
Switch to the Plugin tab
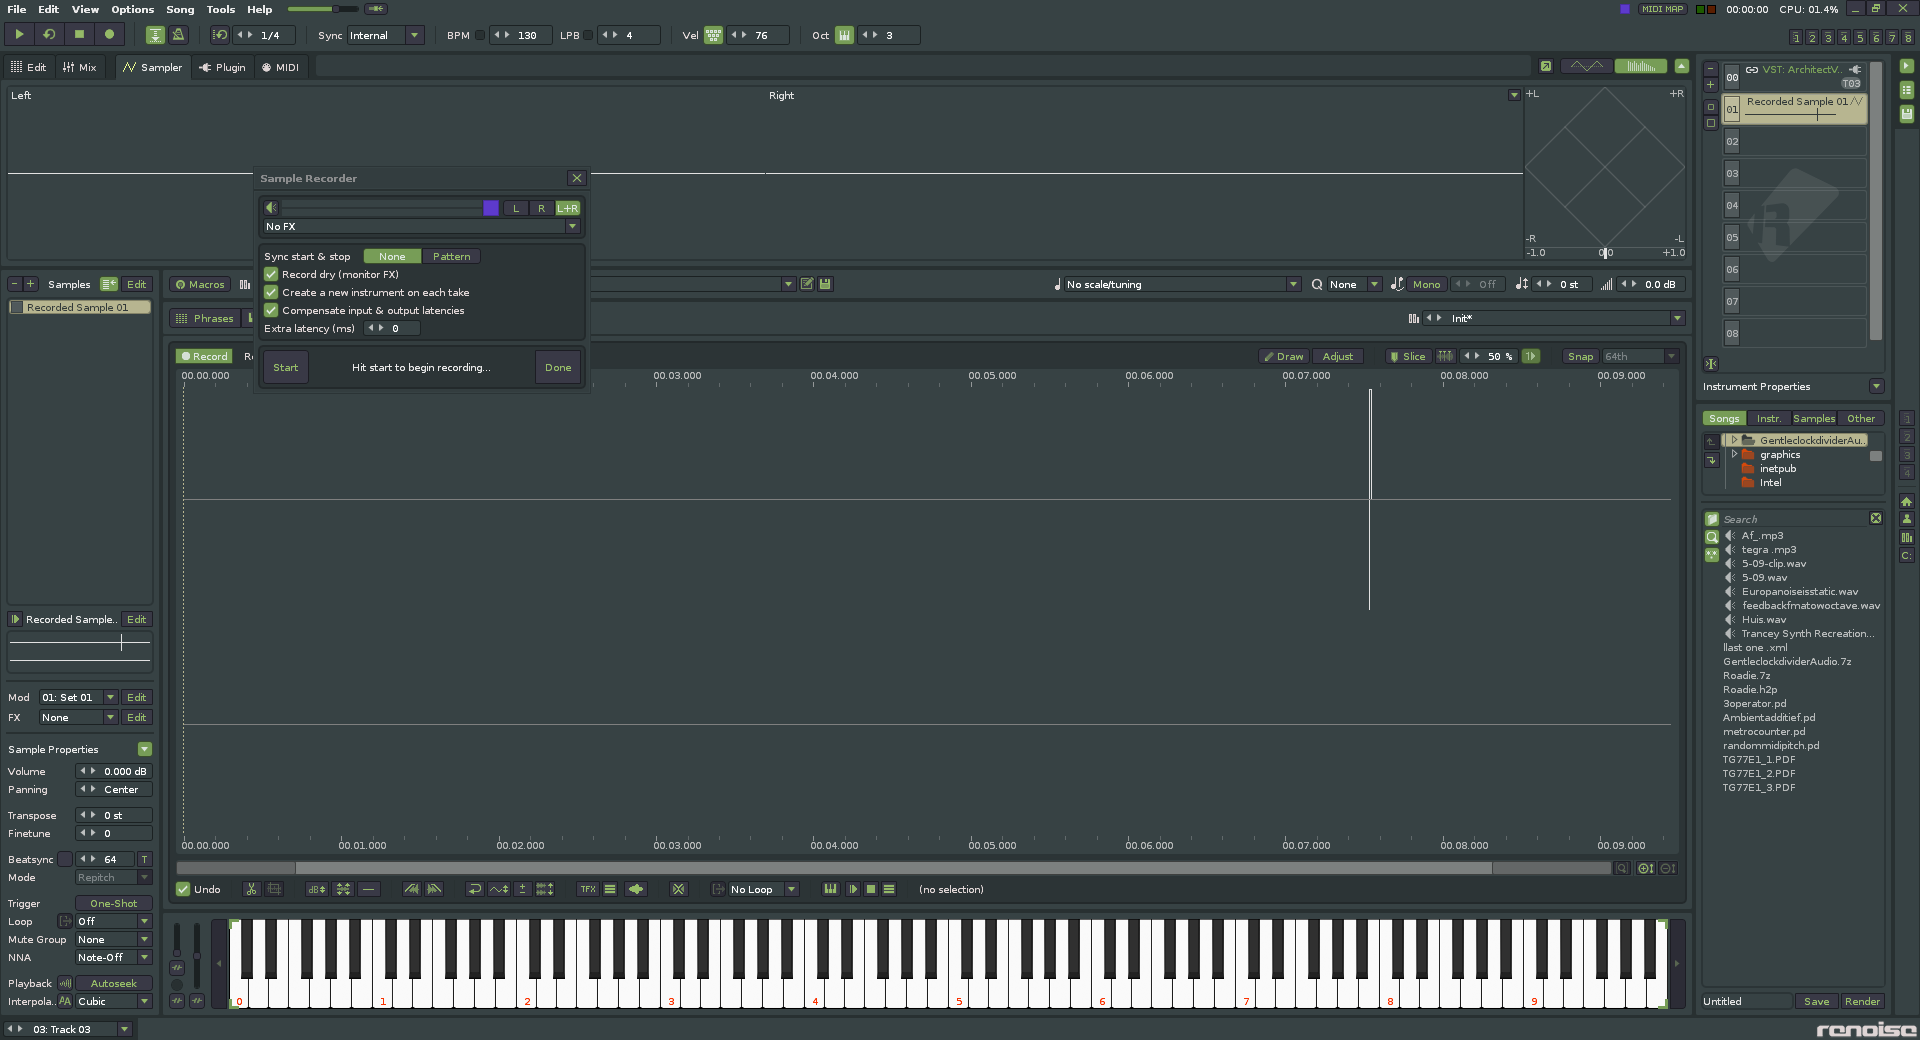[222, 67]
